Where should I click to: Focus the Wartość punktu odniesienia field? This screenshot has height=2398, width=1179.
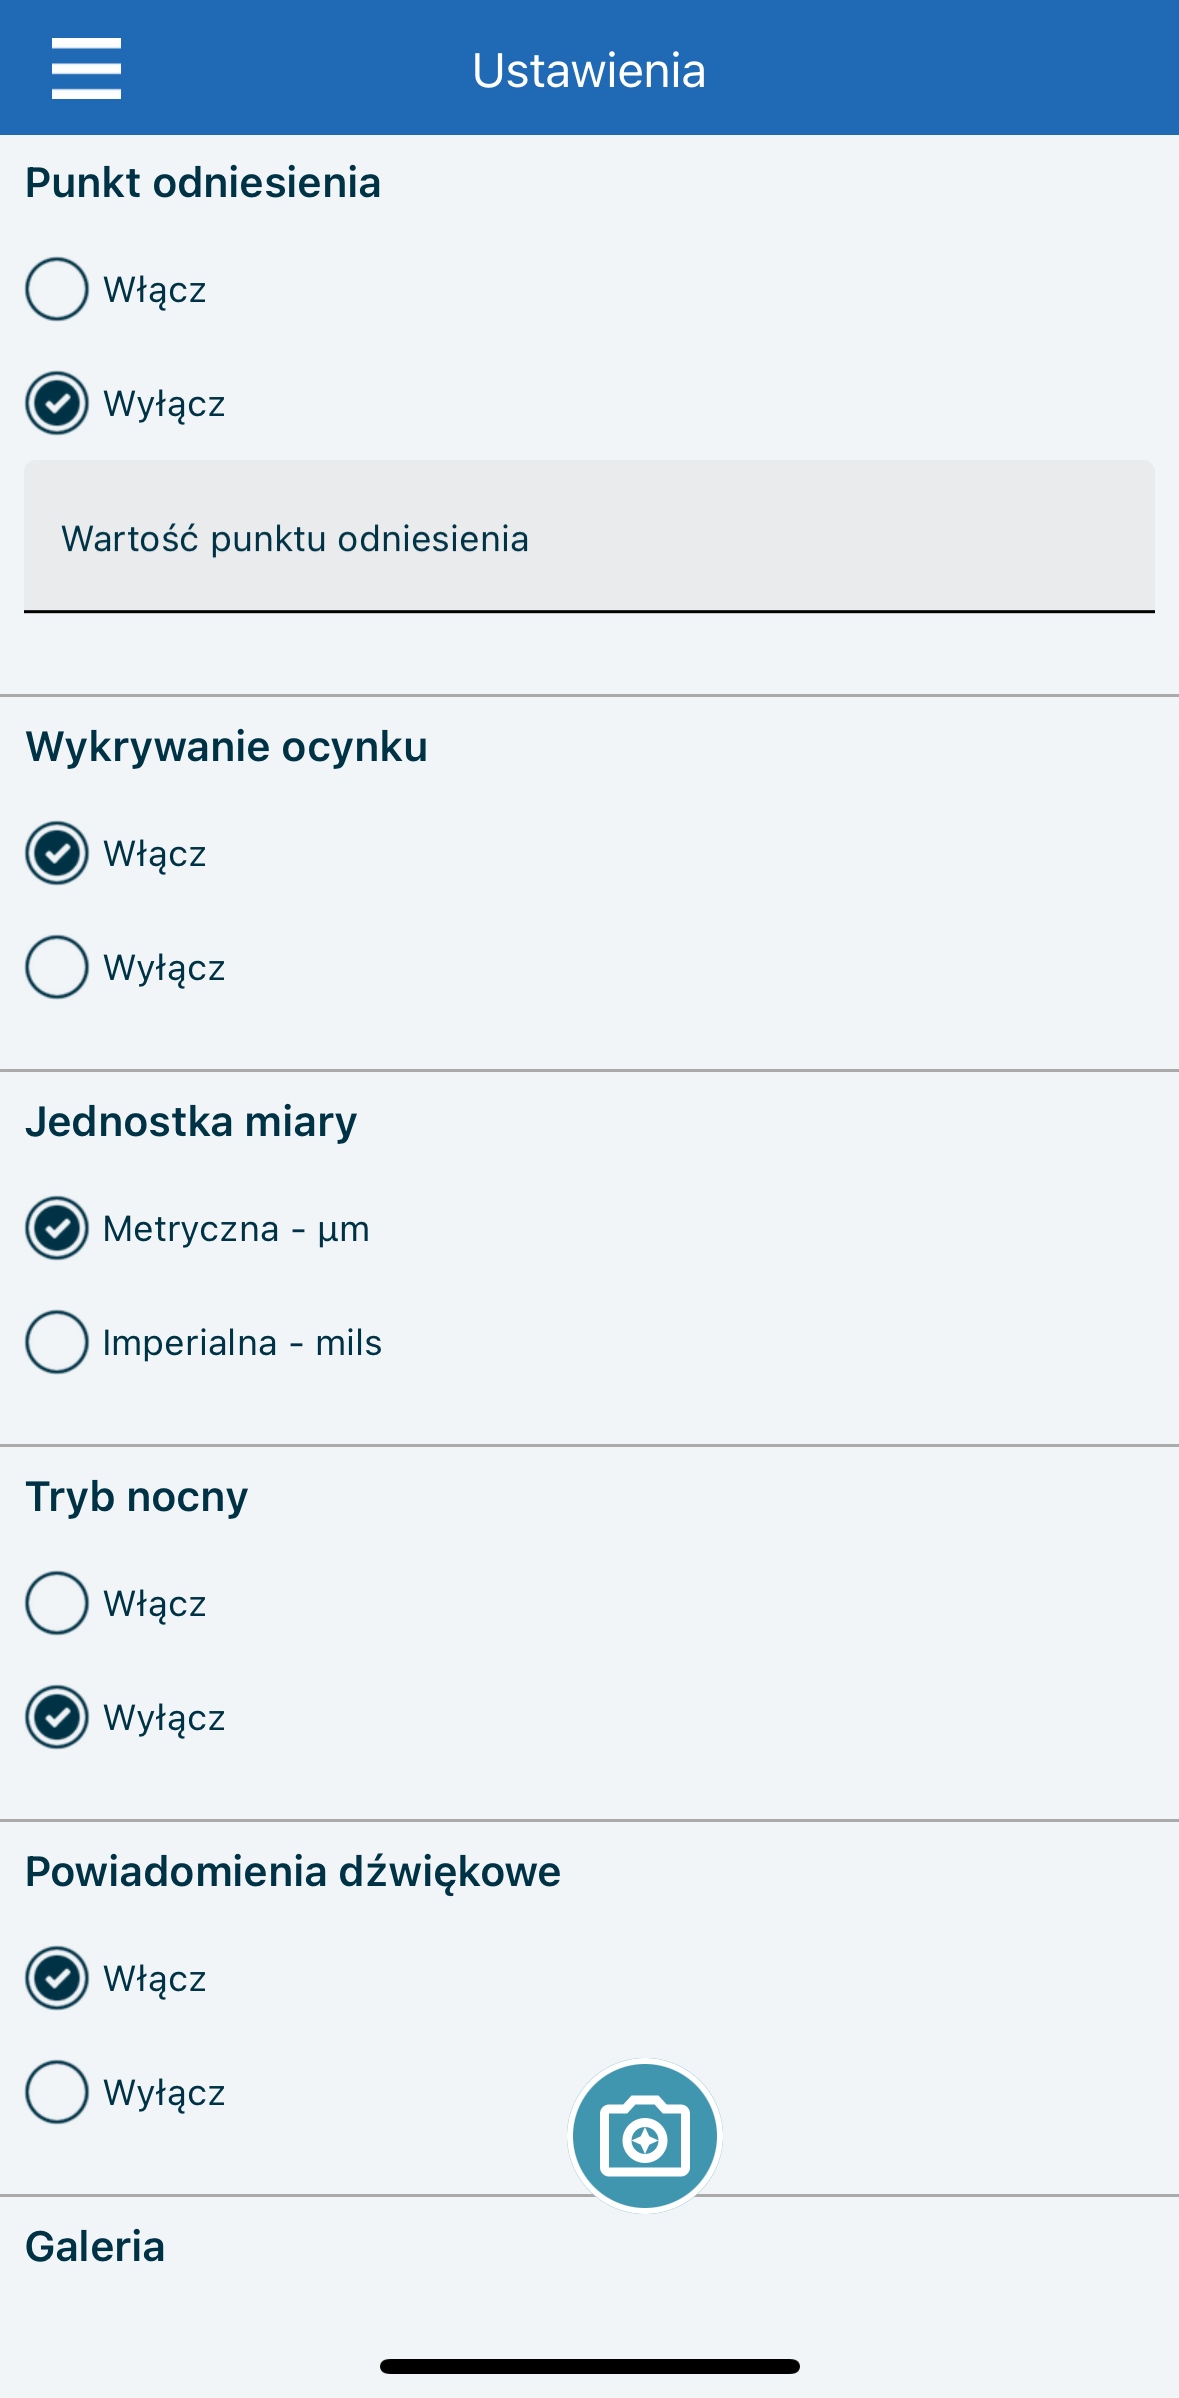(x=589, y=537)
